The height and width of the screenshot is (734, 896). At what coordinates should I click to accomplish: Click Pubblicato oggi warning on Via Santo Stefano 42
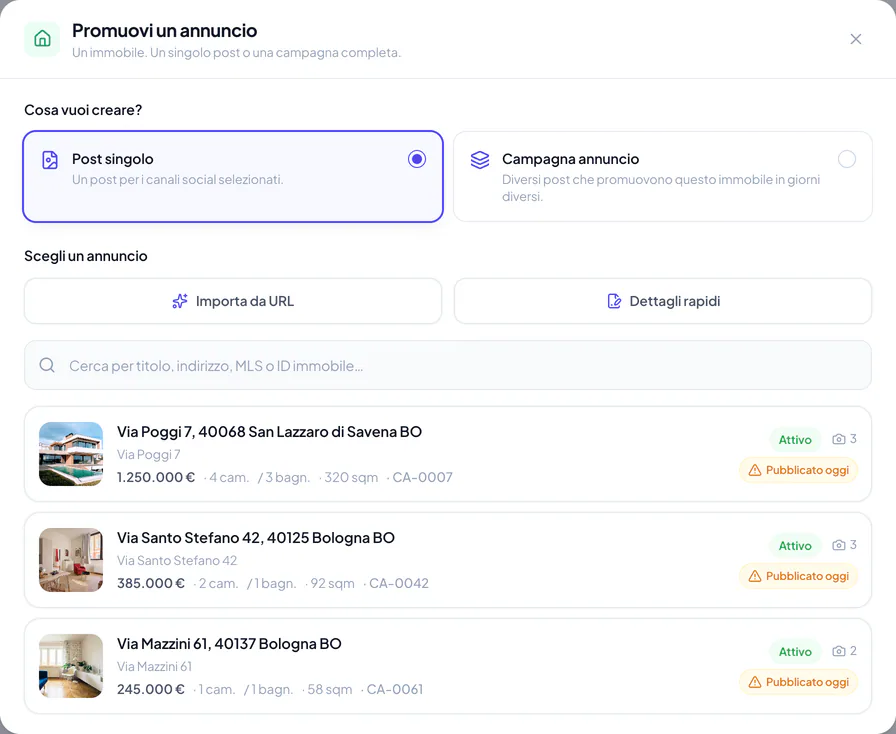tap(798, 576)
